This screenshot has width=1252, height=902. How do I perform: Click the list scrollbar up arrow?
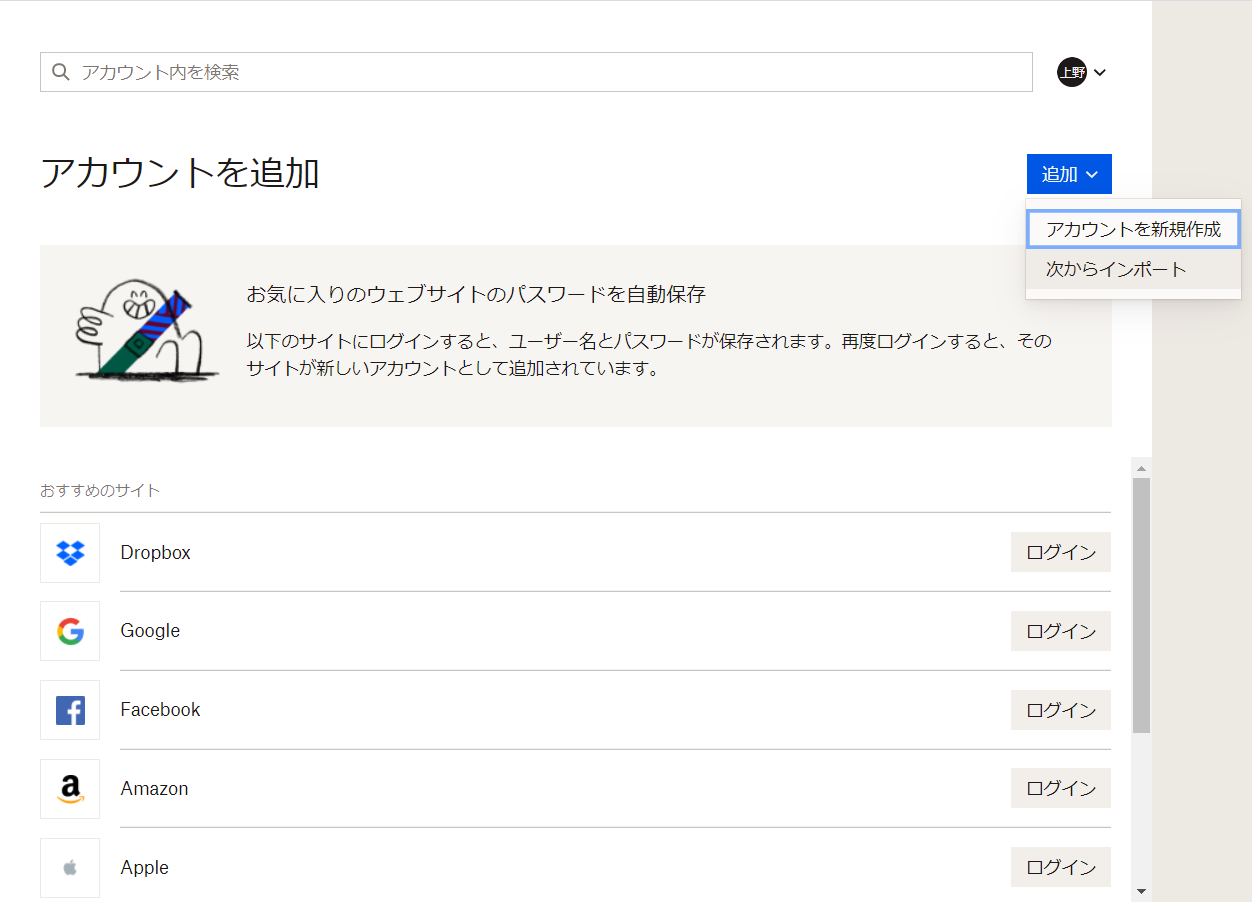pos(1141,467)
